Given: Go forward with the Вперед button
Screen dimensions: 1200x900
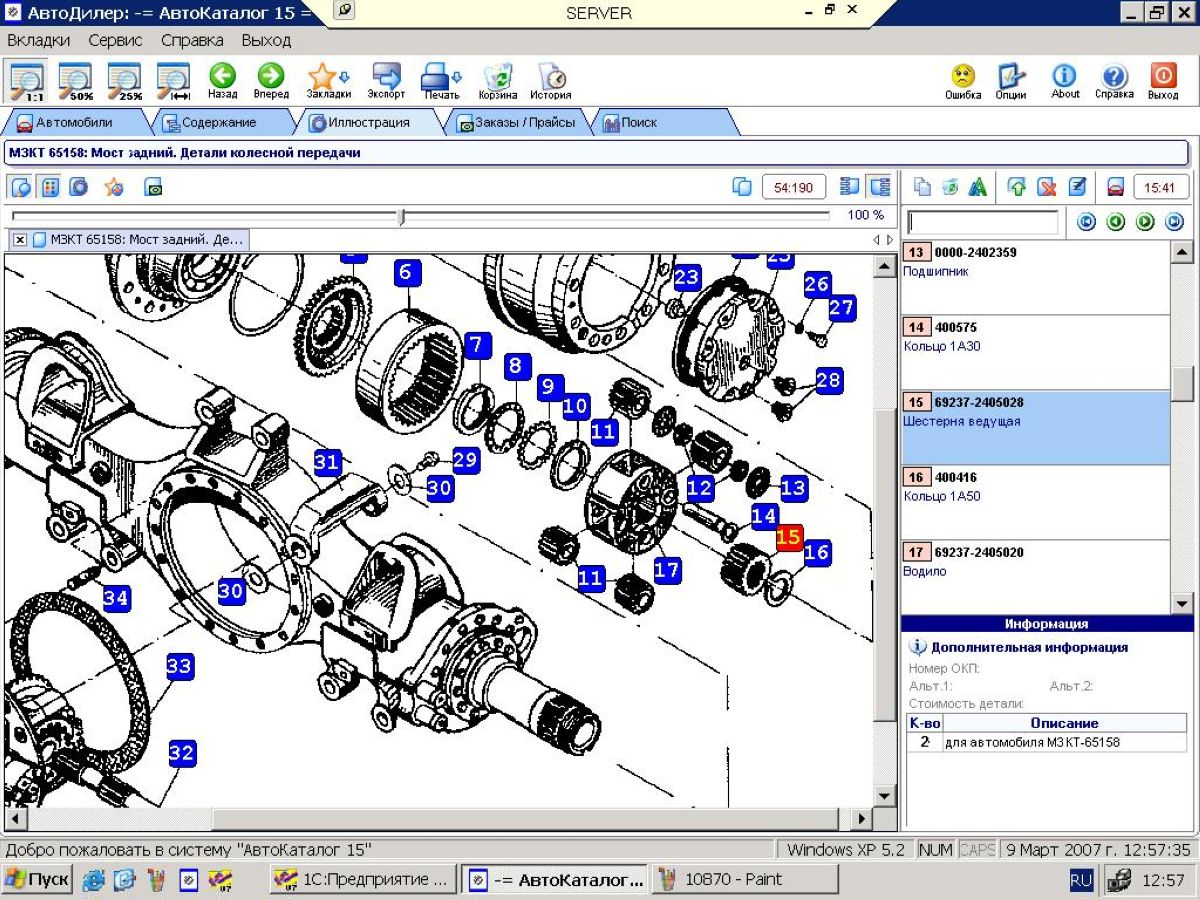Looking at the screenshot, I should (x=271, y=80).
